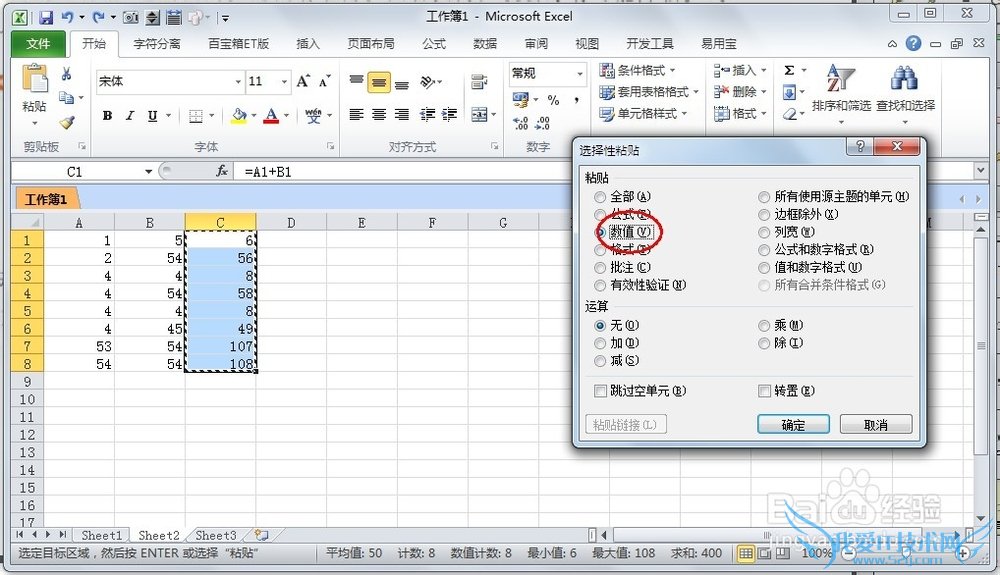
Task: Click the Fill Color bucket swatch
Action: pos(239,116)
